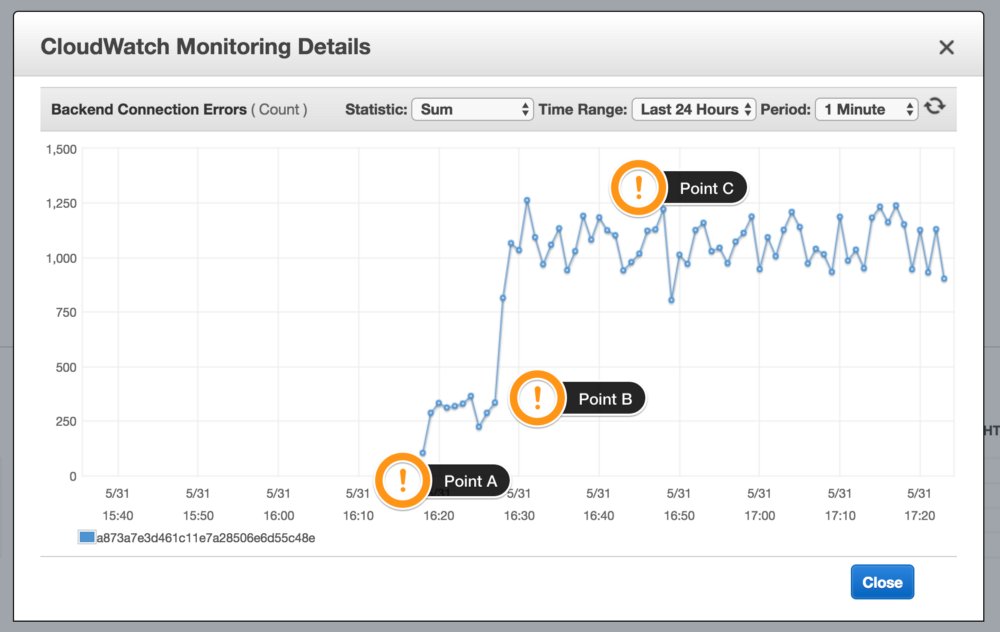The width and height of the screenshot is (1000, 632).
Task: Click the 1,000 y-axis label
Action: 61,258
